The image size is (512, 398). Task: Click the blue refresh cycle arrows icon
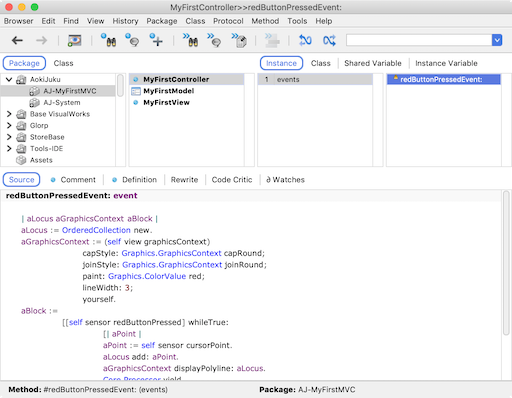(x=305, y=41)
